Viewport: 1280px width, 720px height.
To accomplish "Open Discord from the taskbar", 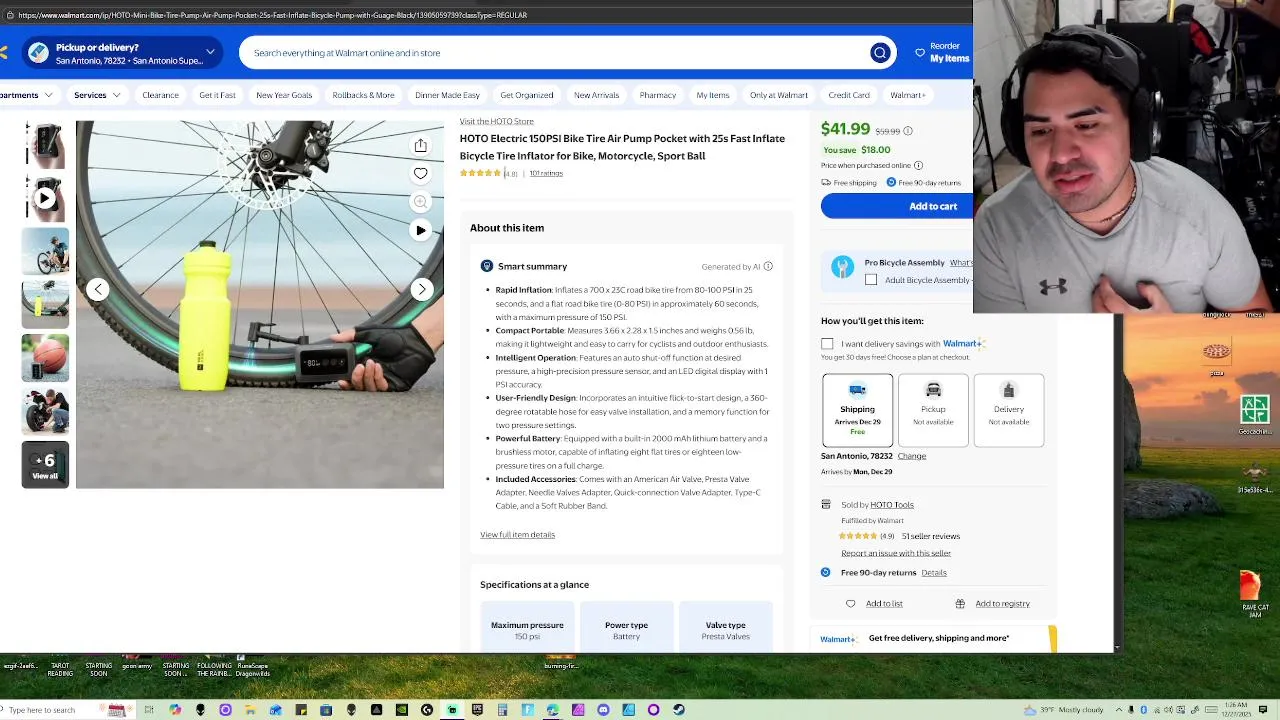I will (x=603, y=710).
